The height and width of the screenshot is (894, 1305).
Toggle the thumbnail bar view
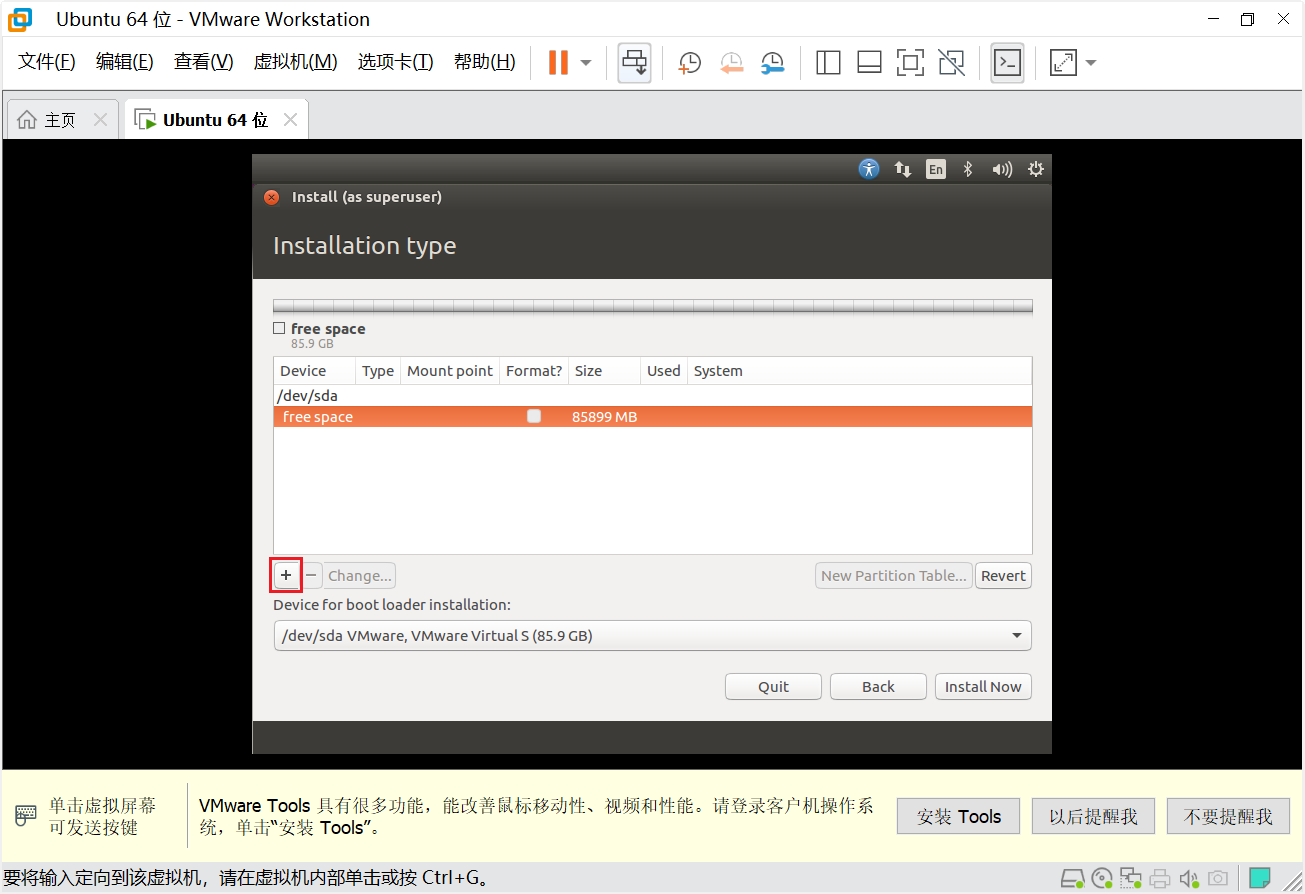pos(869,62)
